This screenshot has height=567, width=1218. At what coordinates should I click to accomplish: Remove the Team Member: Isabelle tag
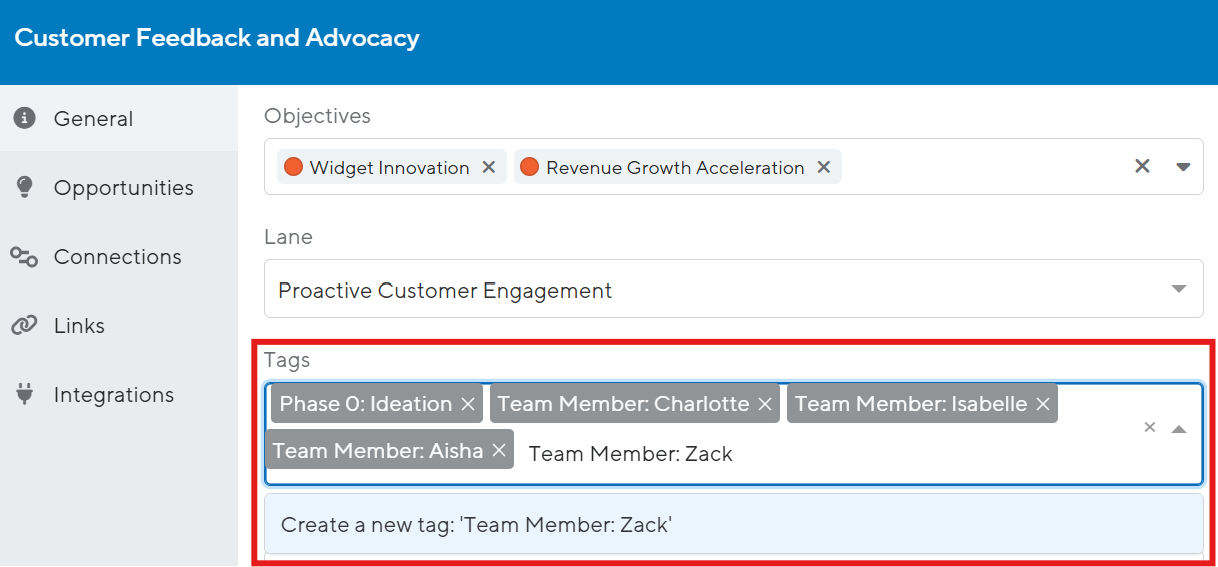(1043, 404)
